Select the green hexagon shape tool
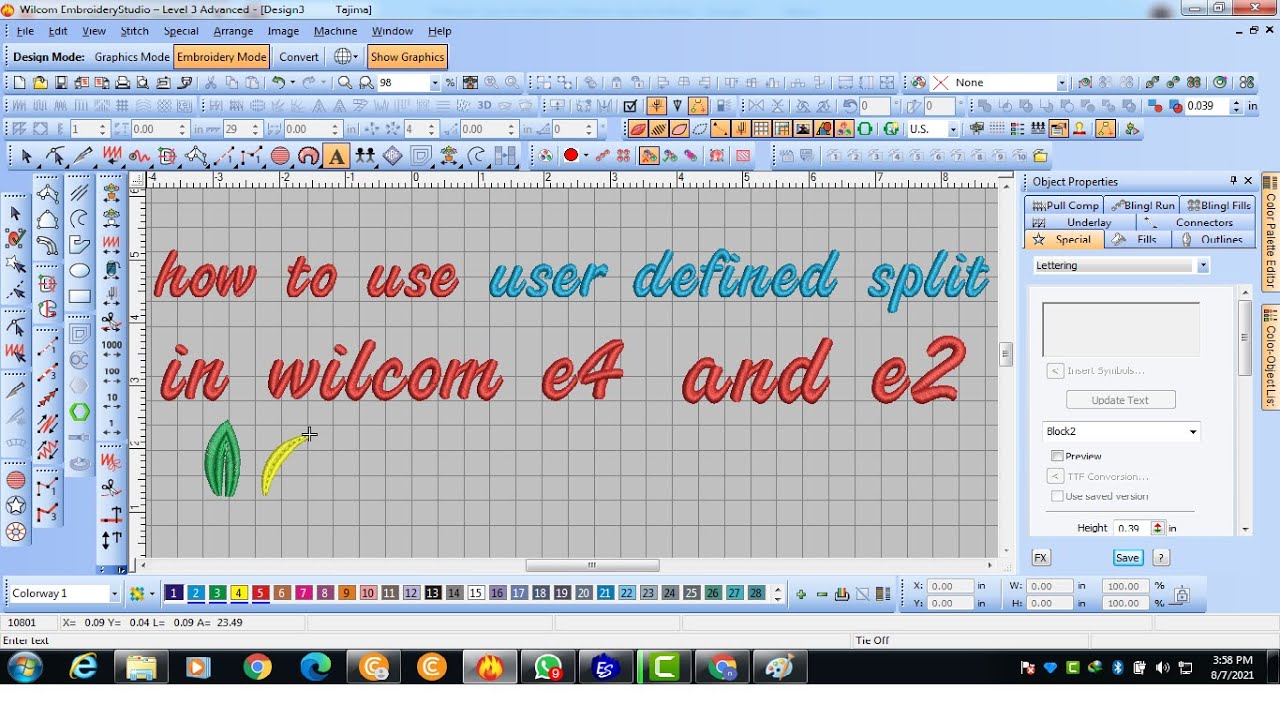The image size is (1280, 720). (x=80, y=412)
